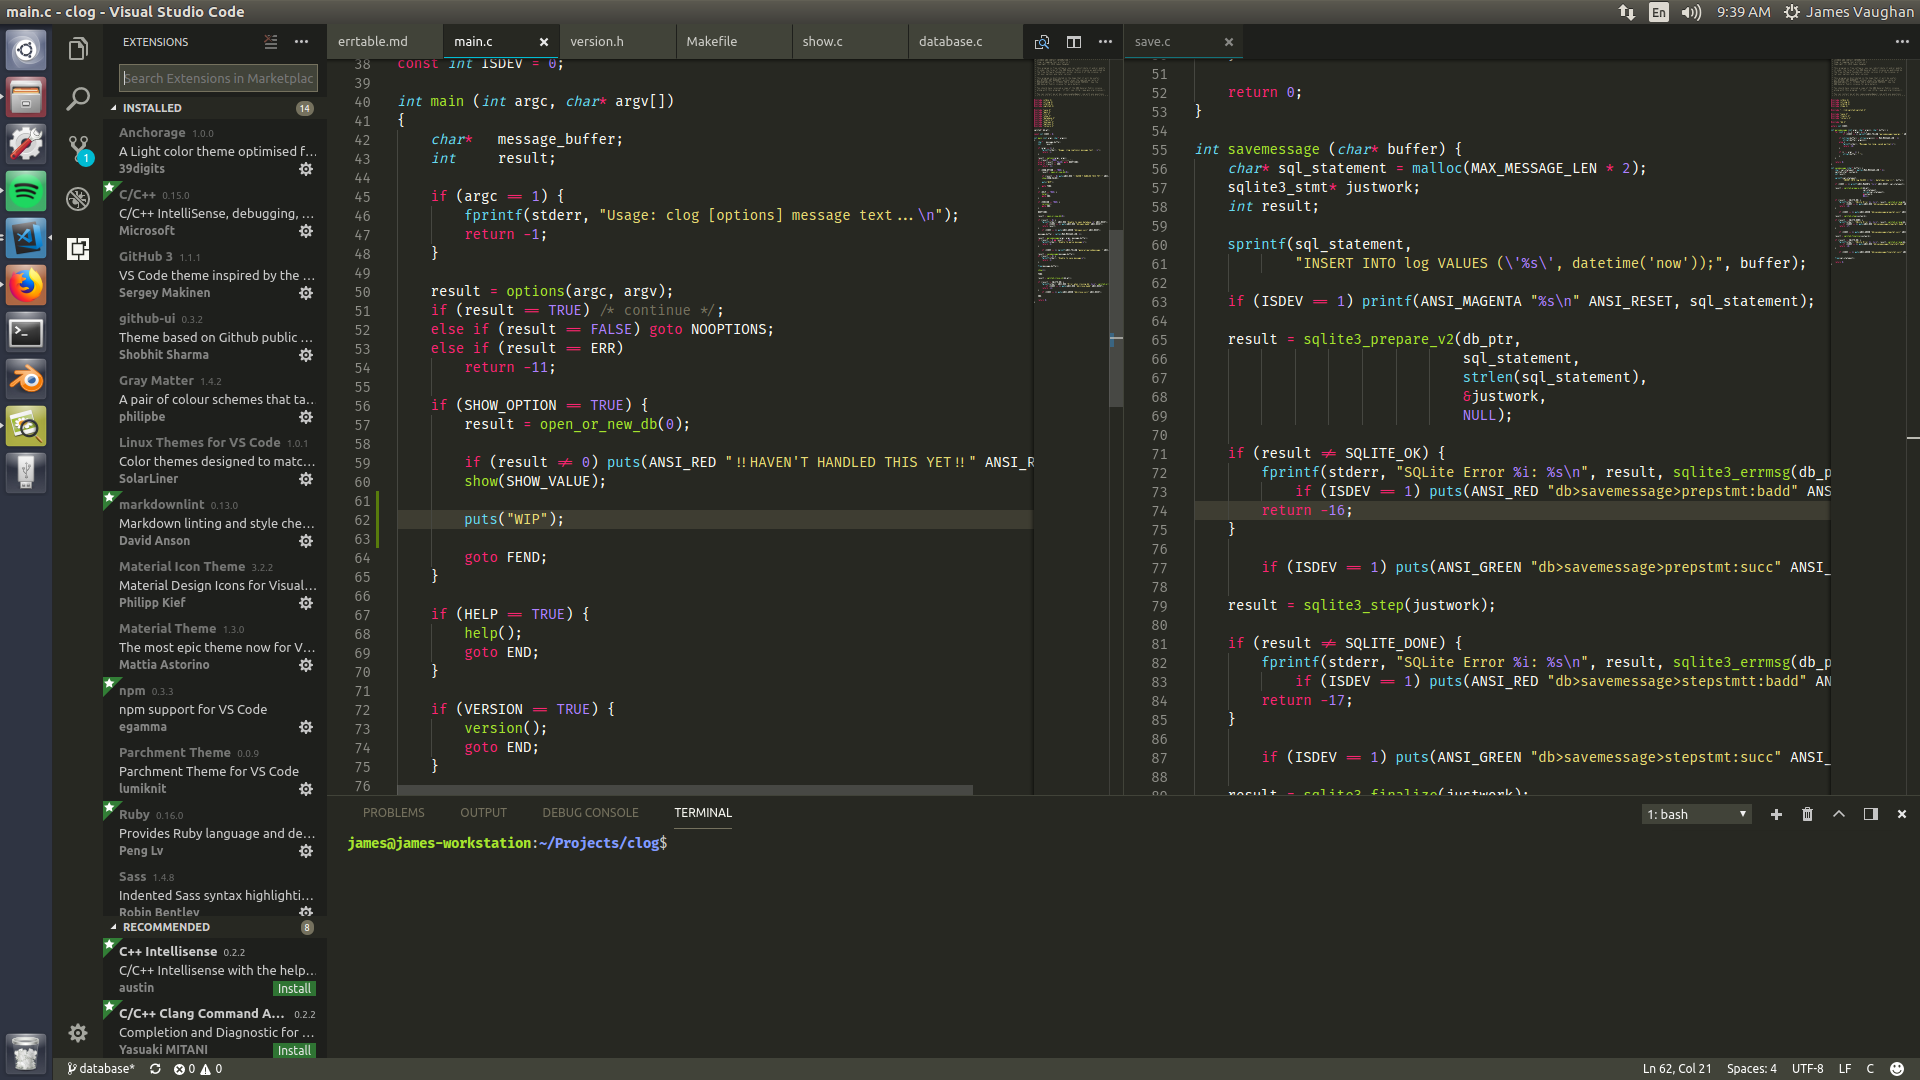
Task: Switch to the Makefile tab
Action: (711, 41)
